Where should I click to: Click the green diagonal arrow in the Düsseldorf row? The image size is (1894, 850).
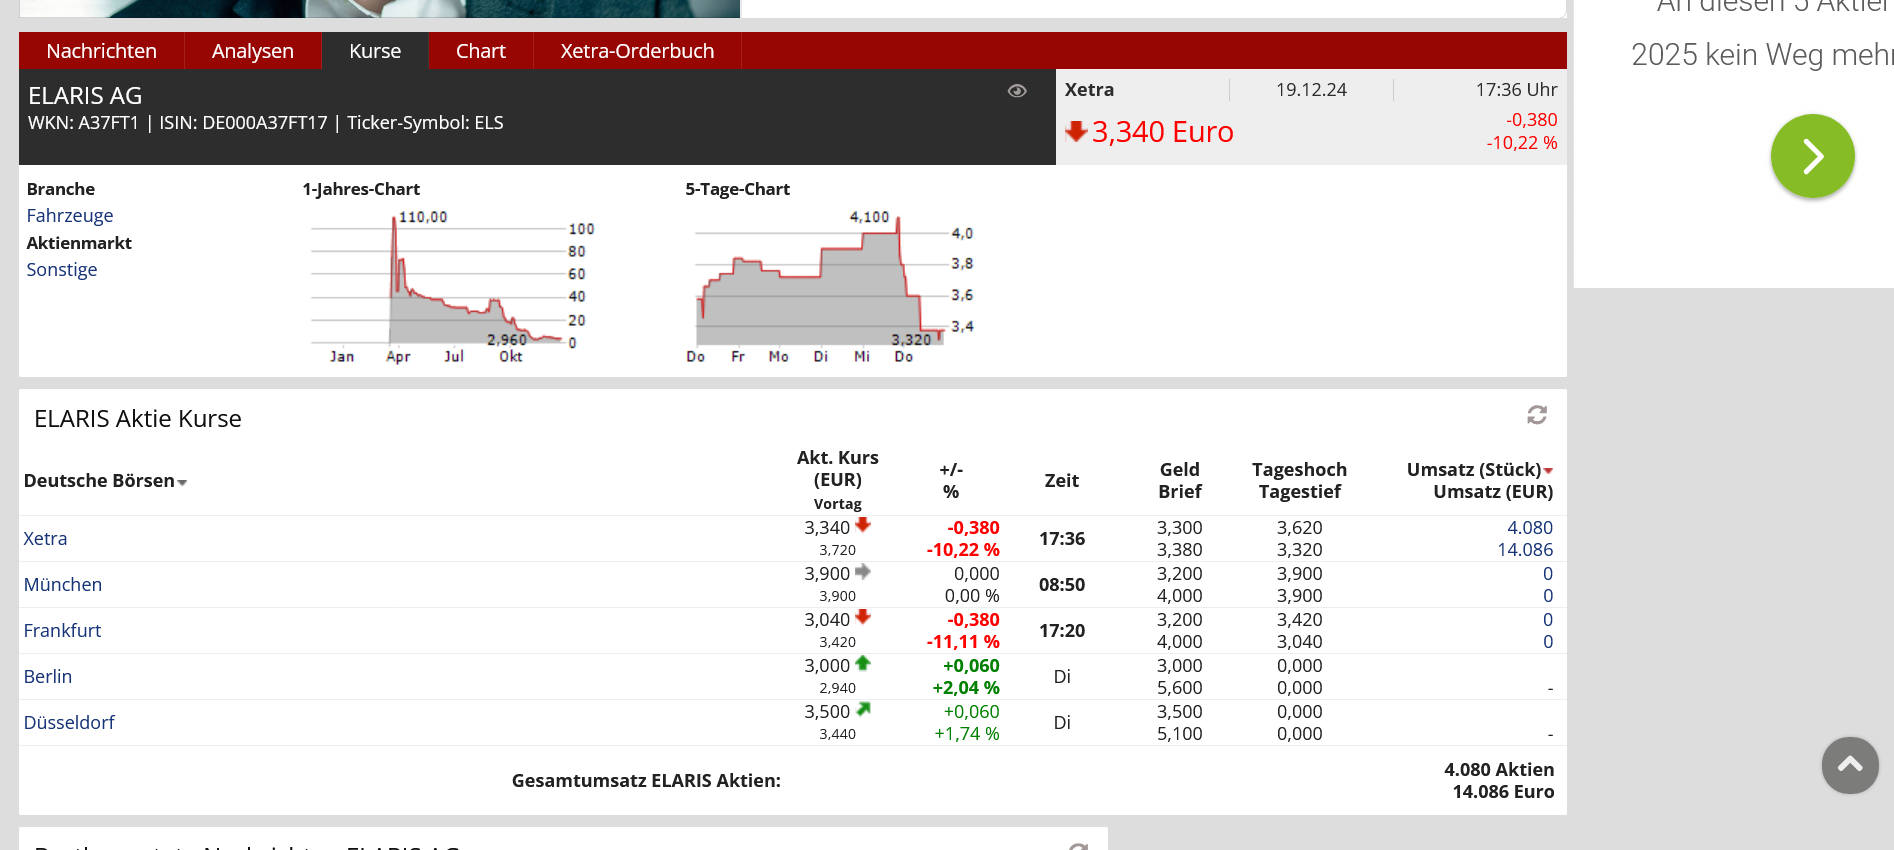tap(863, 709)
